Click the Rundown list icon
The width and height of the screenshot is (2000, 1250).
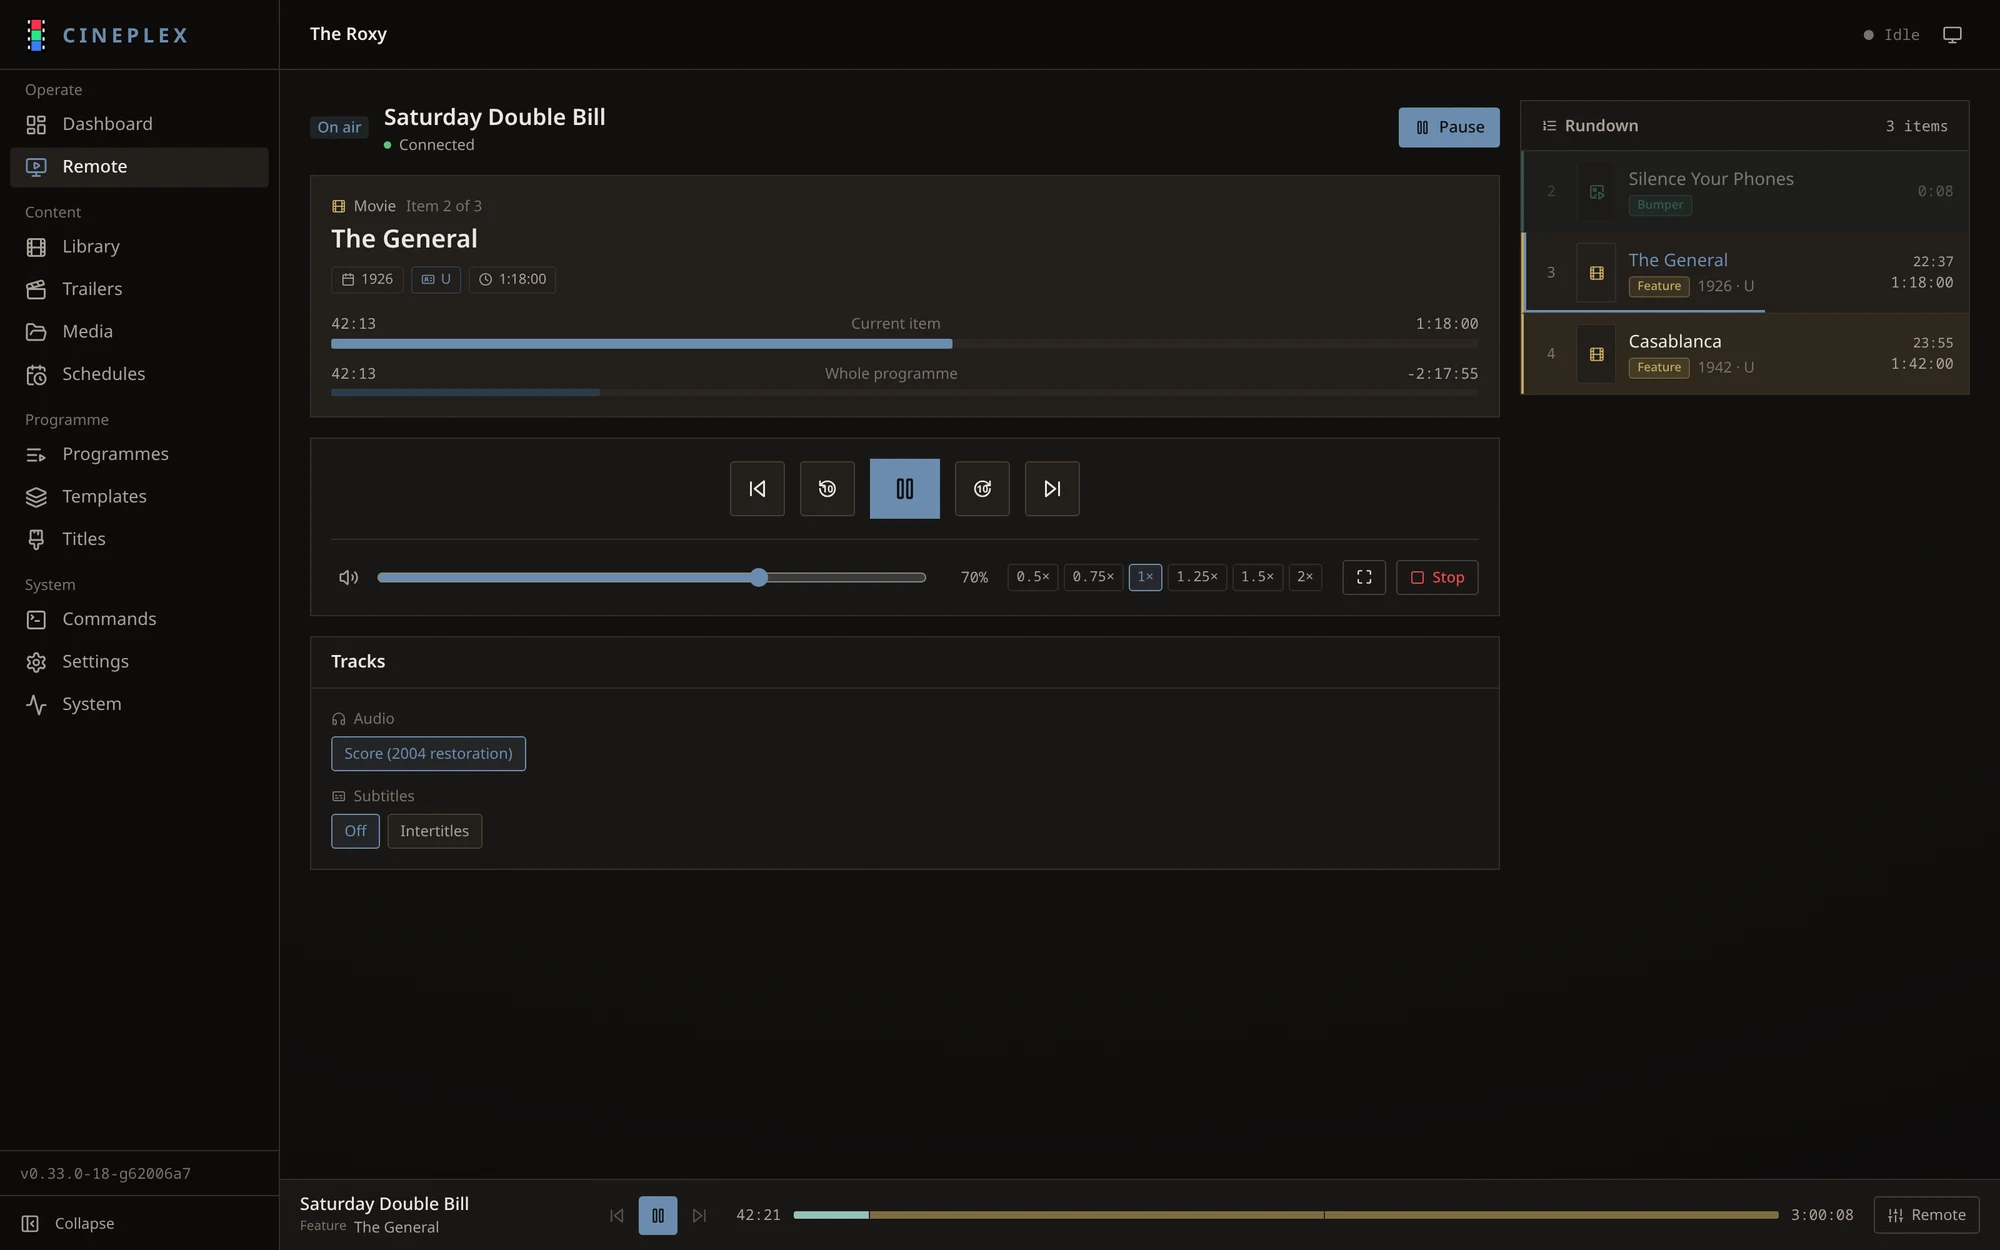tap(1549, 126)
